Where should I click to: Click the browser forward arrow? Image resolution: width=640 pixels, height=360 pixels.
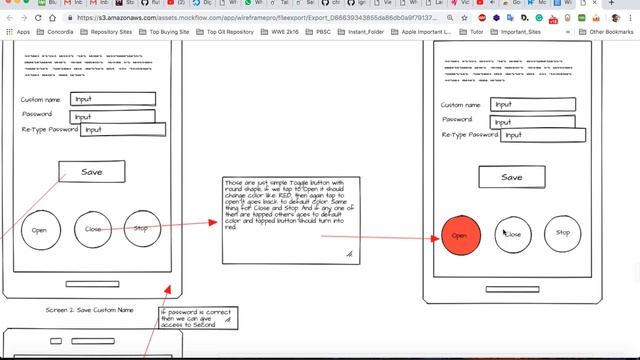tap(24, 18)
